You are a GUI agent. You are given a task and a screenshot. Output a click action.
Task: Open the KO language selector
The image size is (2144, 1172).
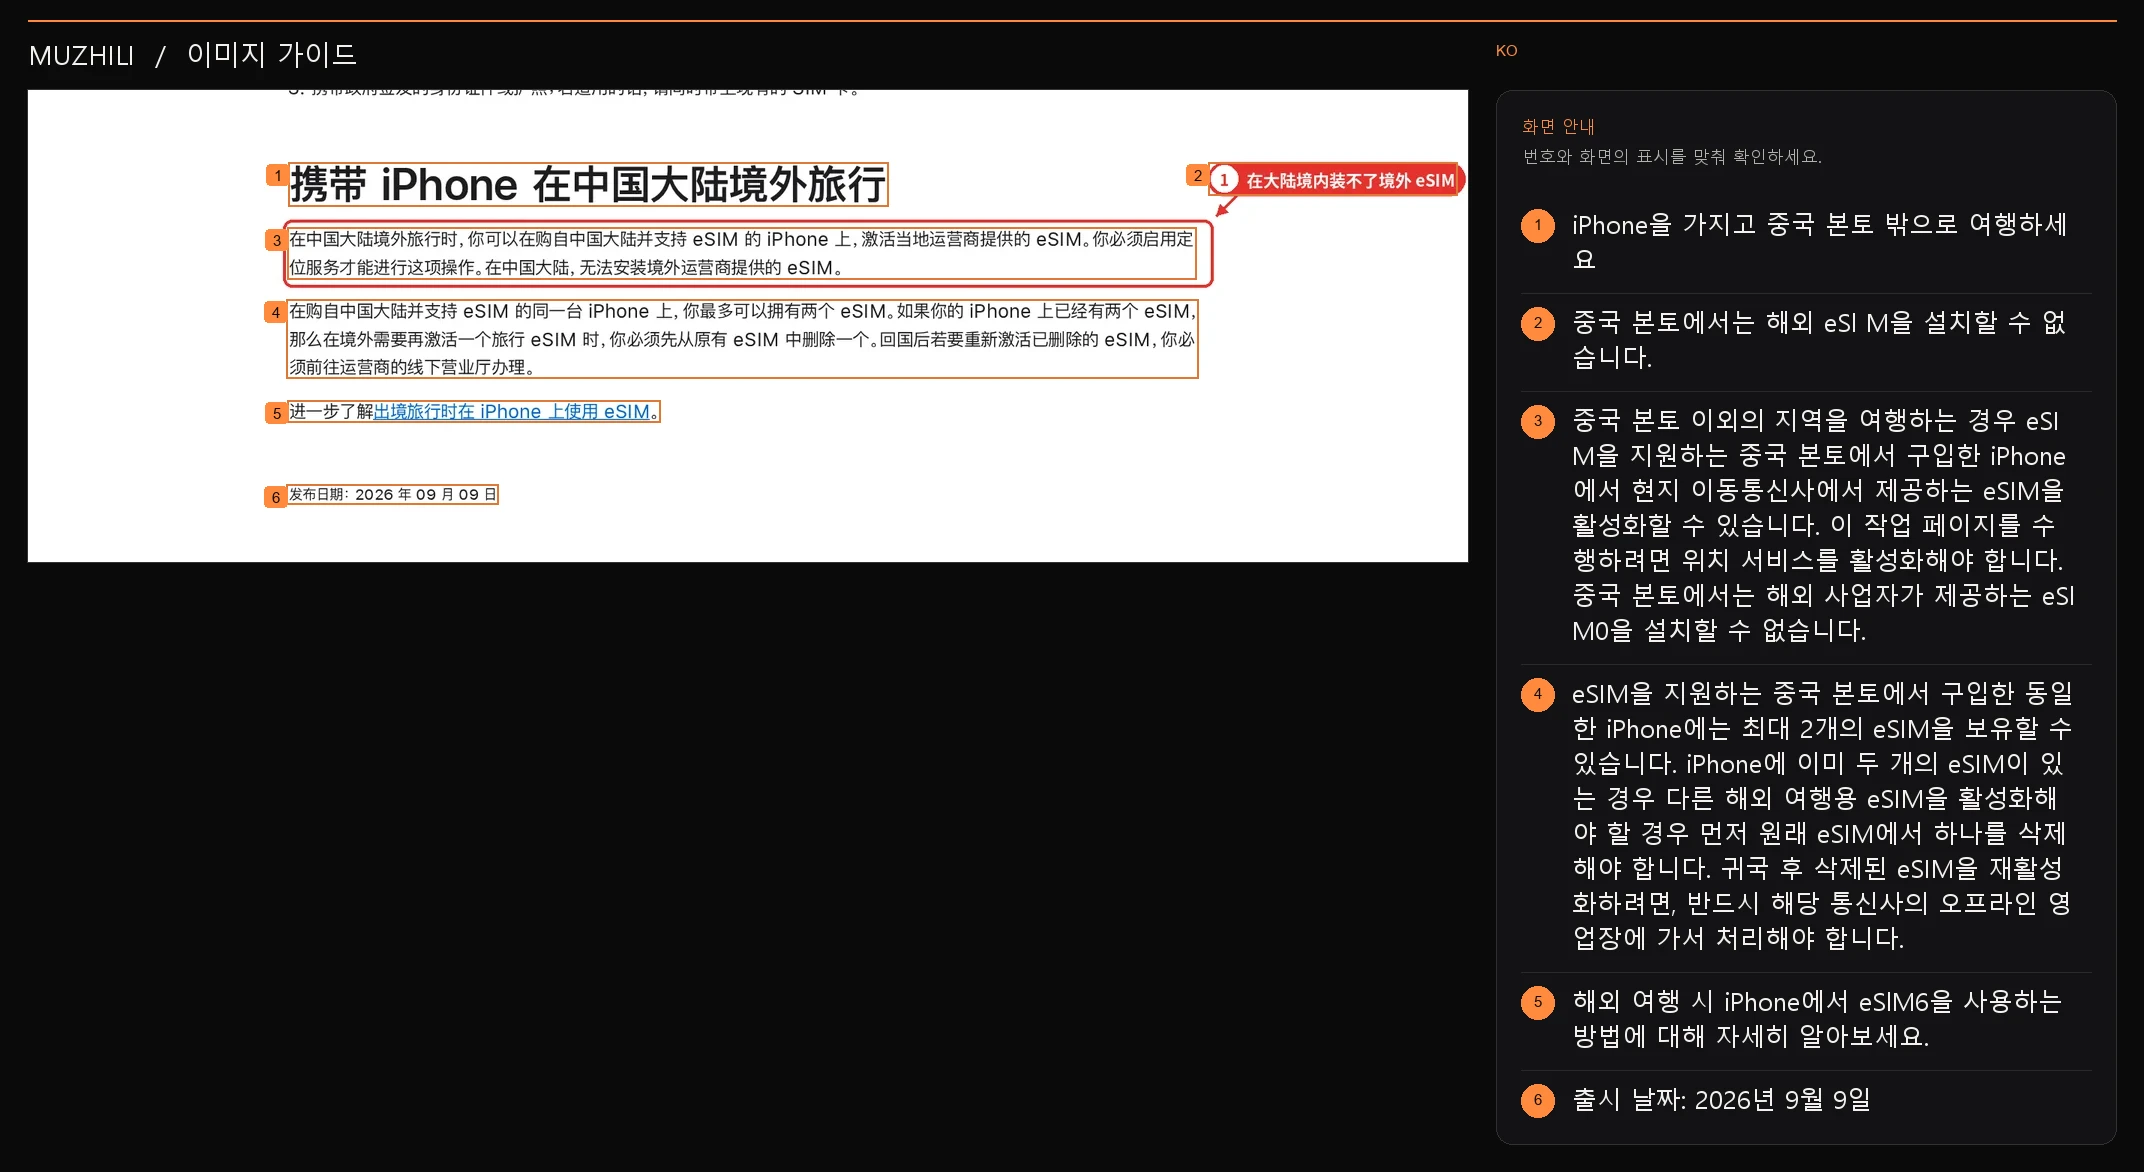click(x=1506, y=51)
